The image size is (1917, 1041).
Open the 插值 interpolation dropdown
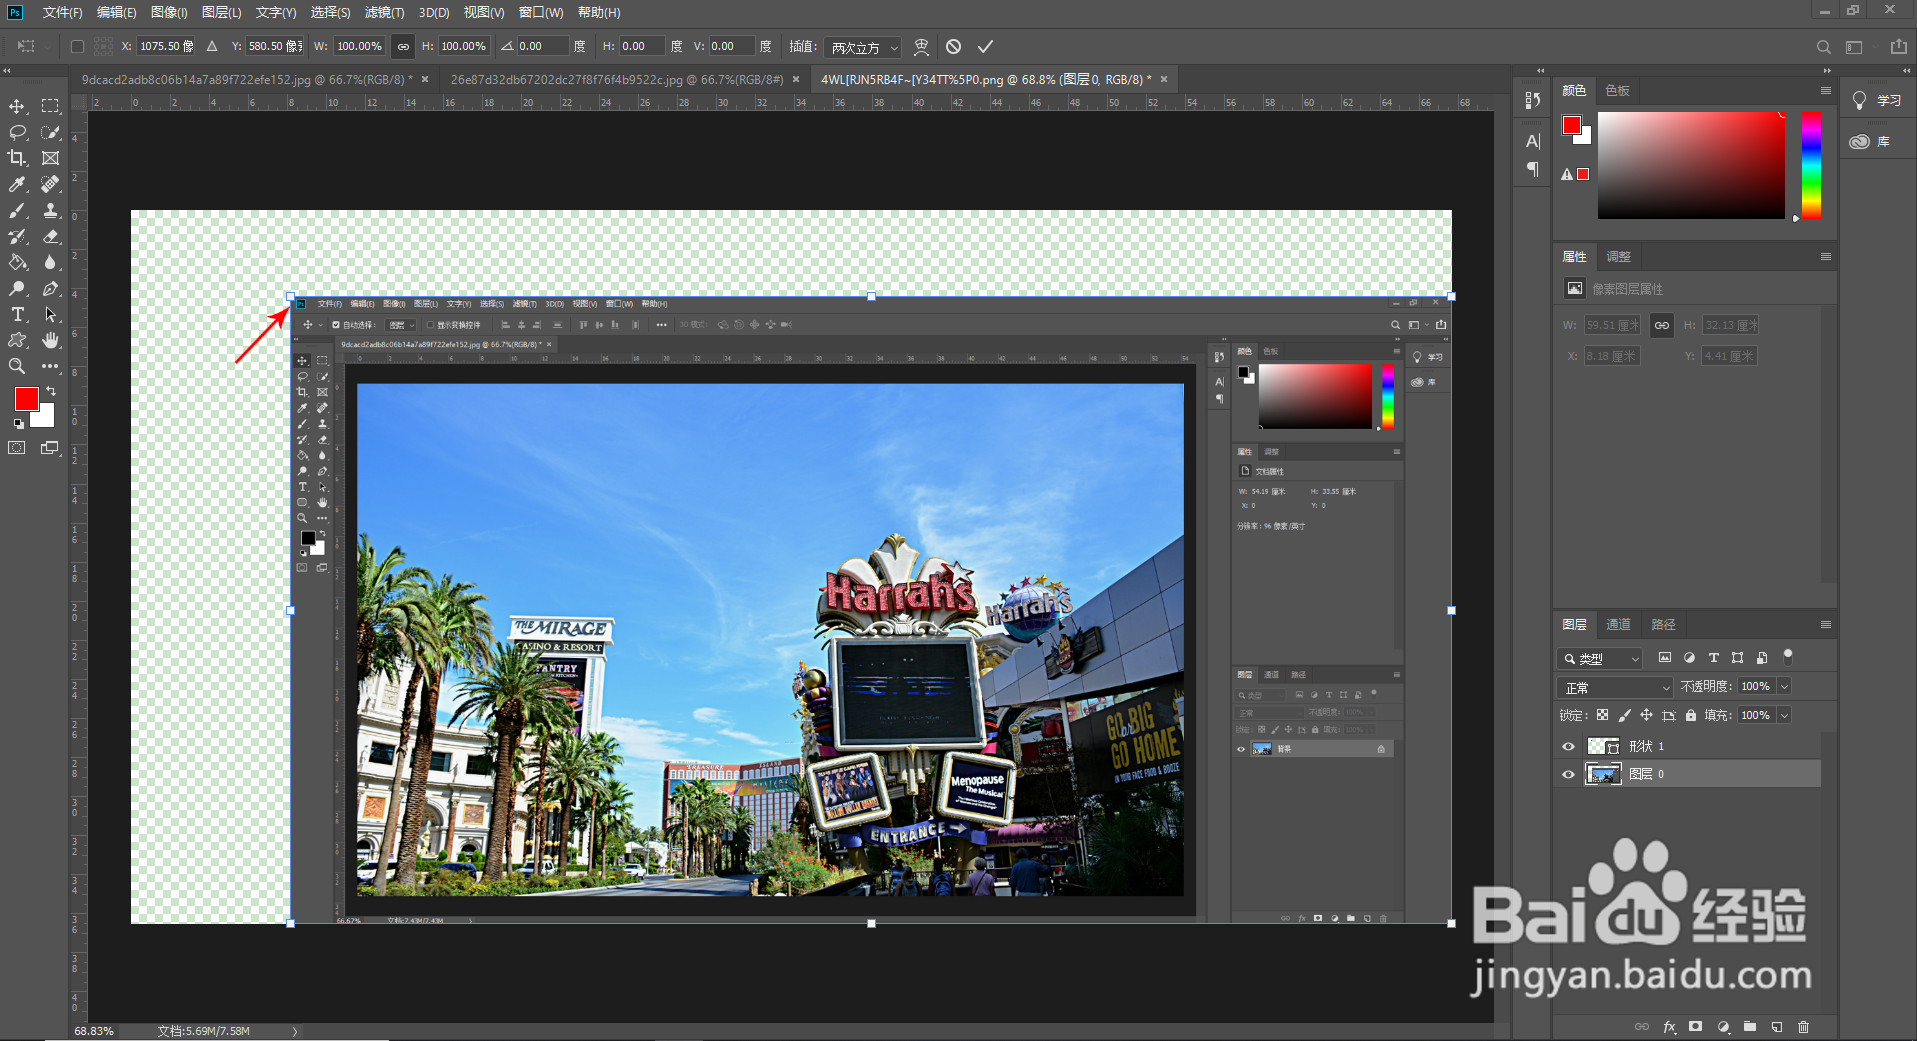[863, 47]
